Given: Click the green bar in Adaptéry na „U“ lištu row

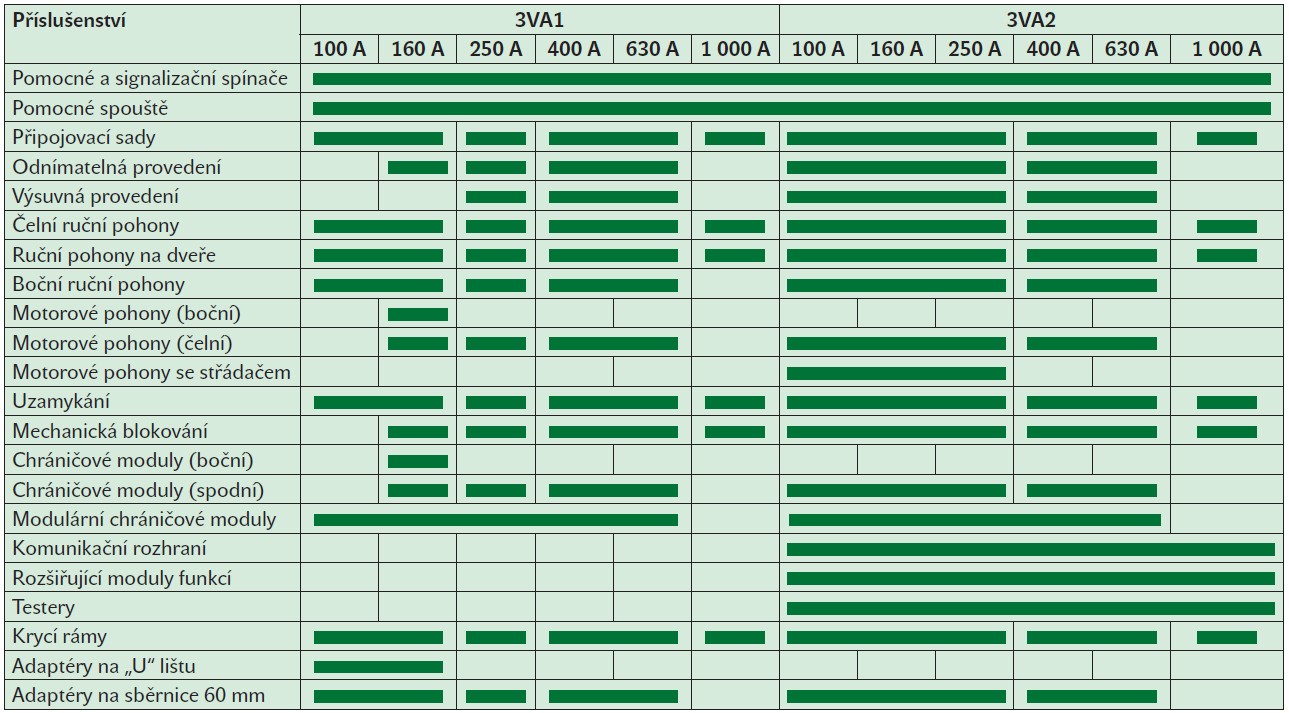Looking at the screenshot, I should tap(378, 667).
